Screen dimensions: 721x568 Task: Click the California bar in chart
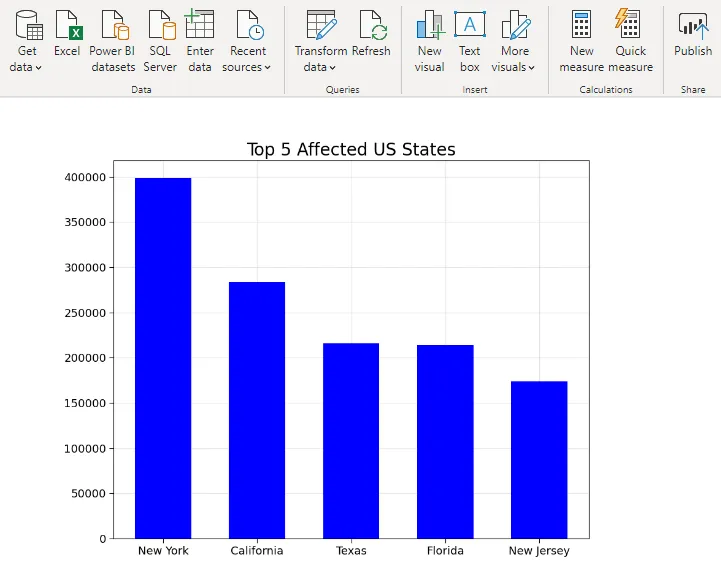[x=257, y=410]
